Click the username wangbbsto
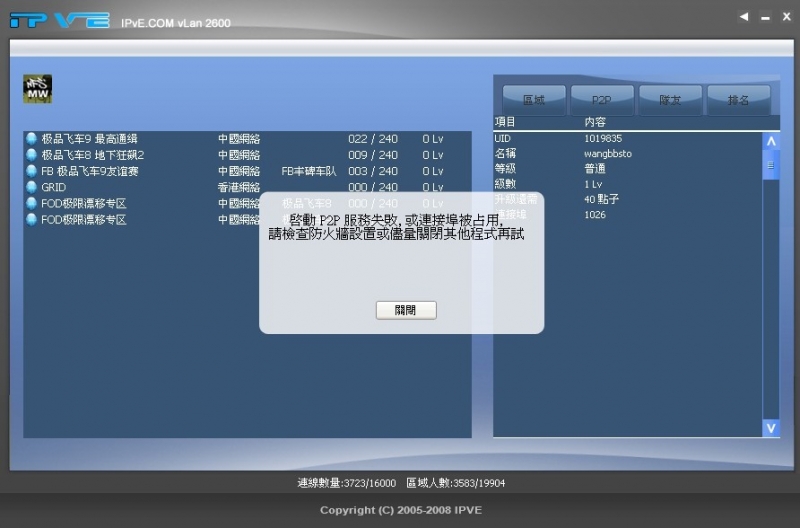800x528 pixels. 608,154
